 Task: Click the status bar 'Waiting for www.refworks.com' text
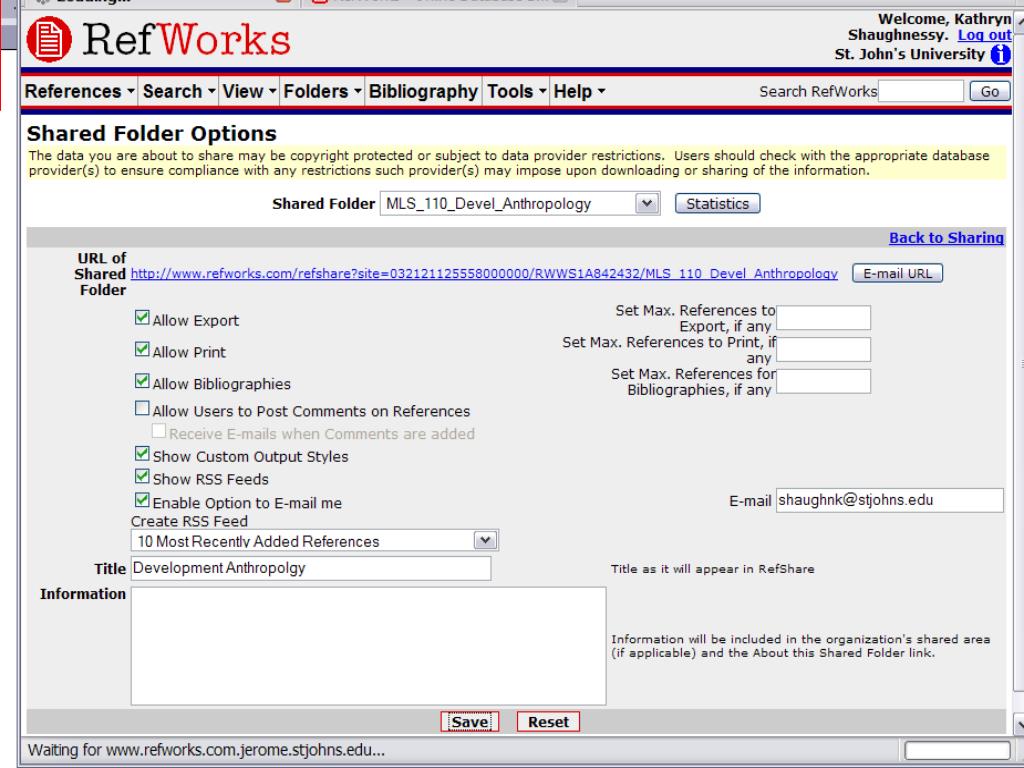[206, 750]
